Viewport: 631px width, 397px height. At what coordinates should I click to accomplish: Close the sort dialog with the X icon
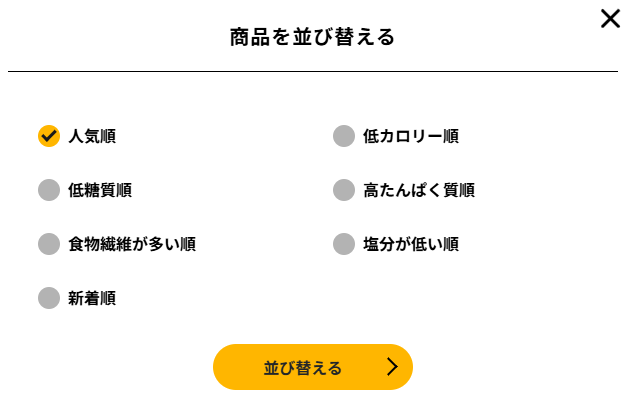coord(610,19)
